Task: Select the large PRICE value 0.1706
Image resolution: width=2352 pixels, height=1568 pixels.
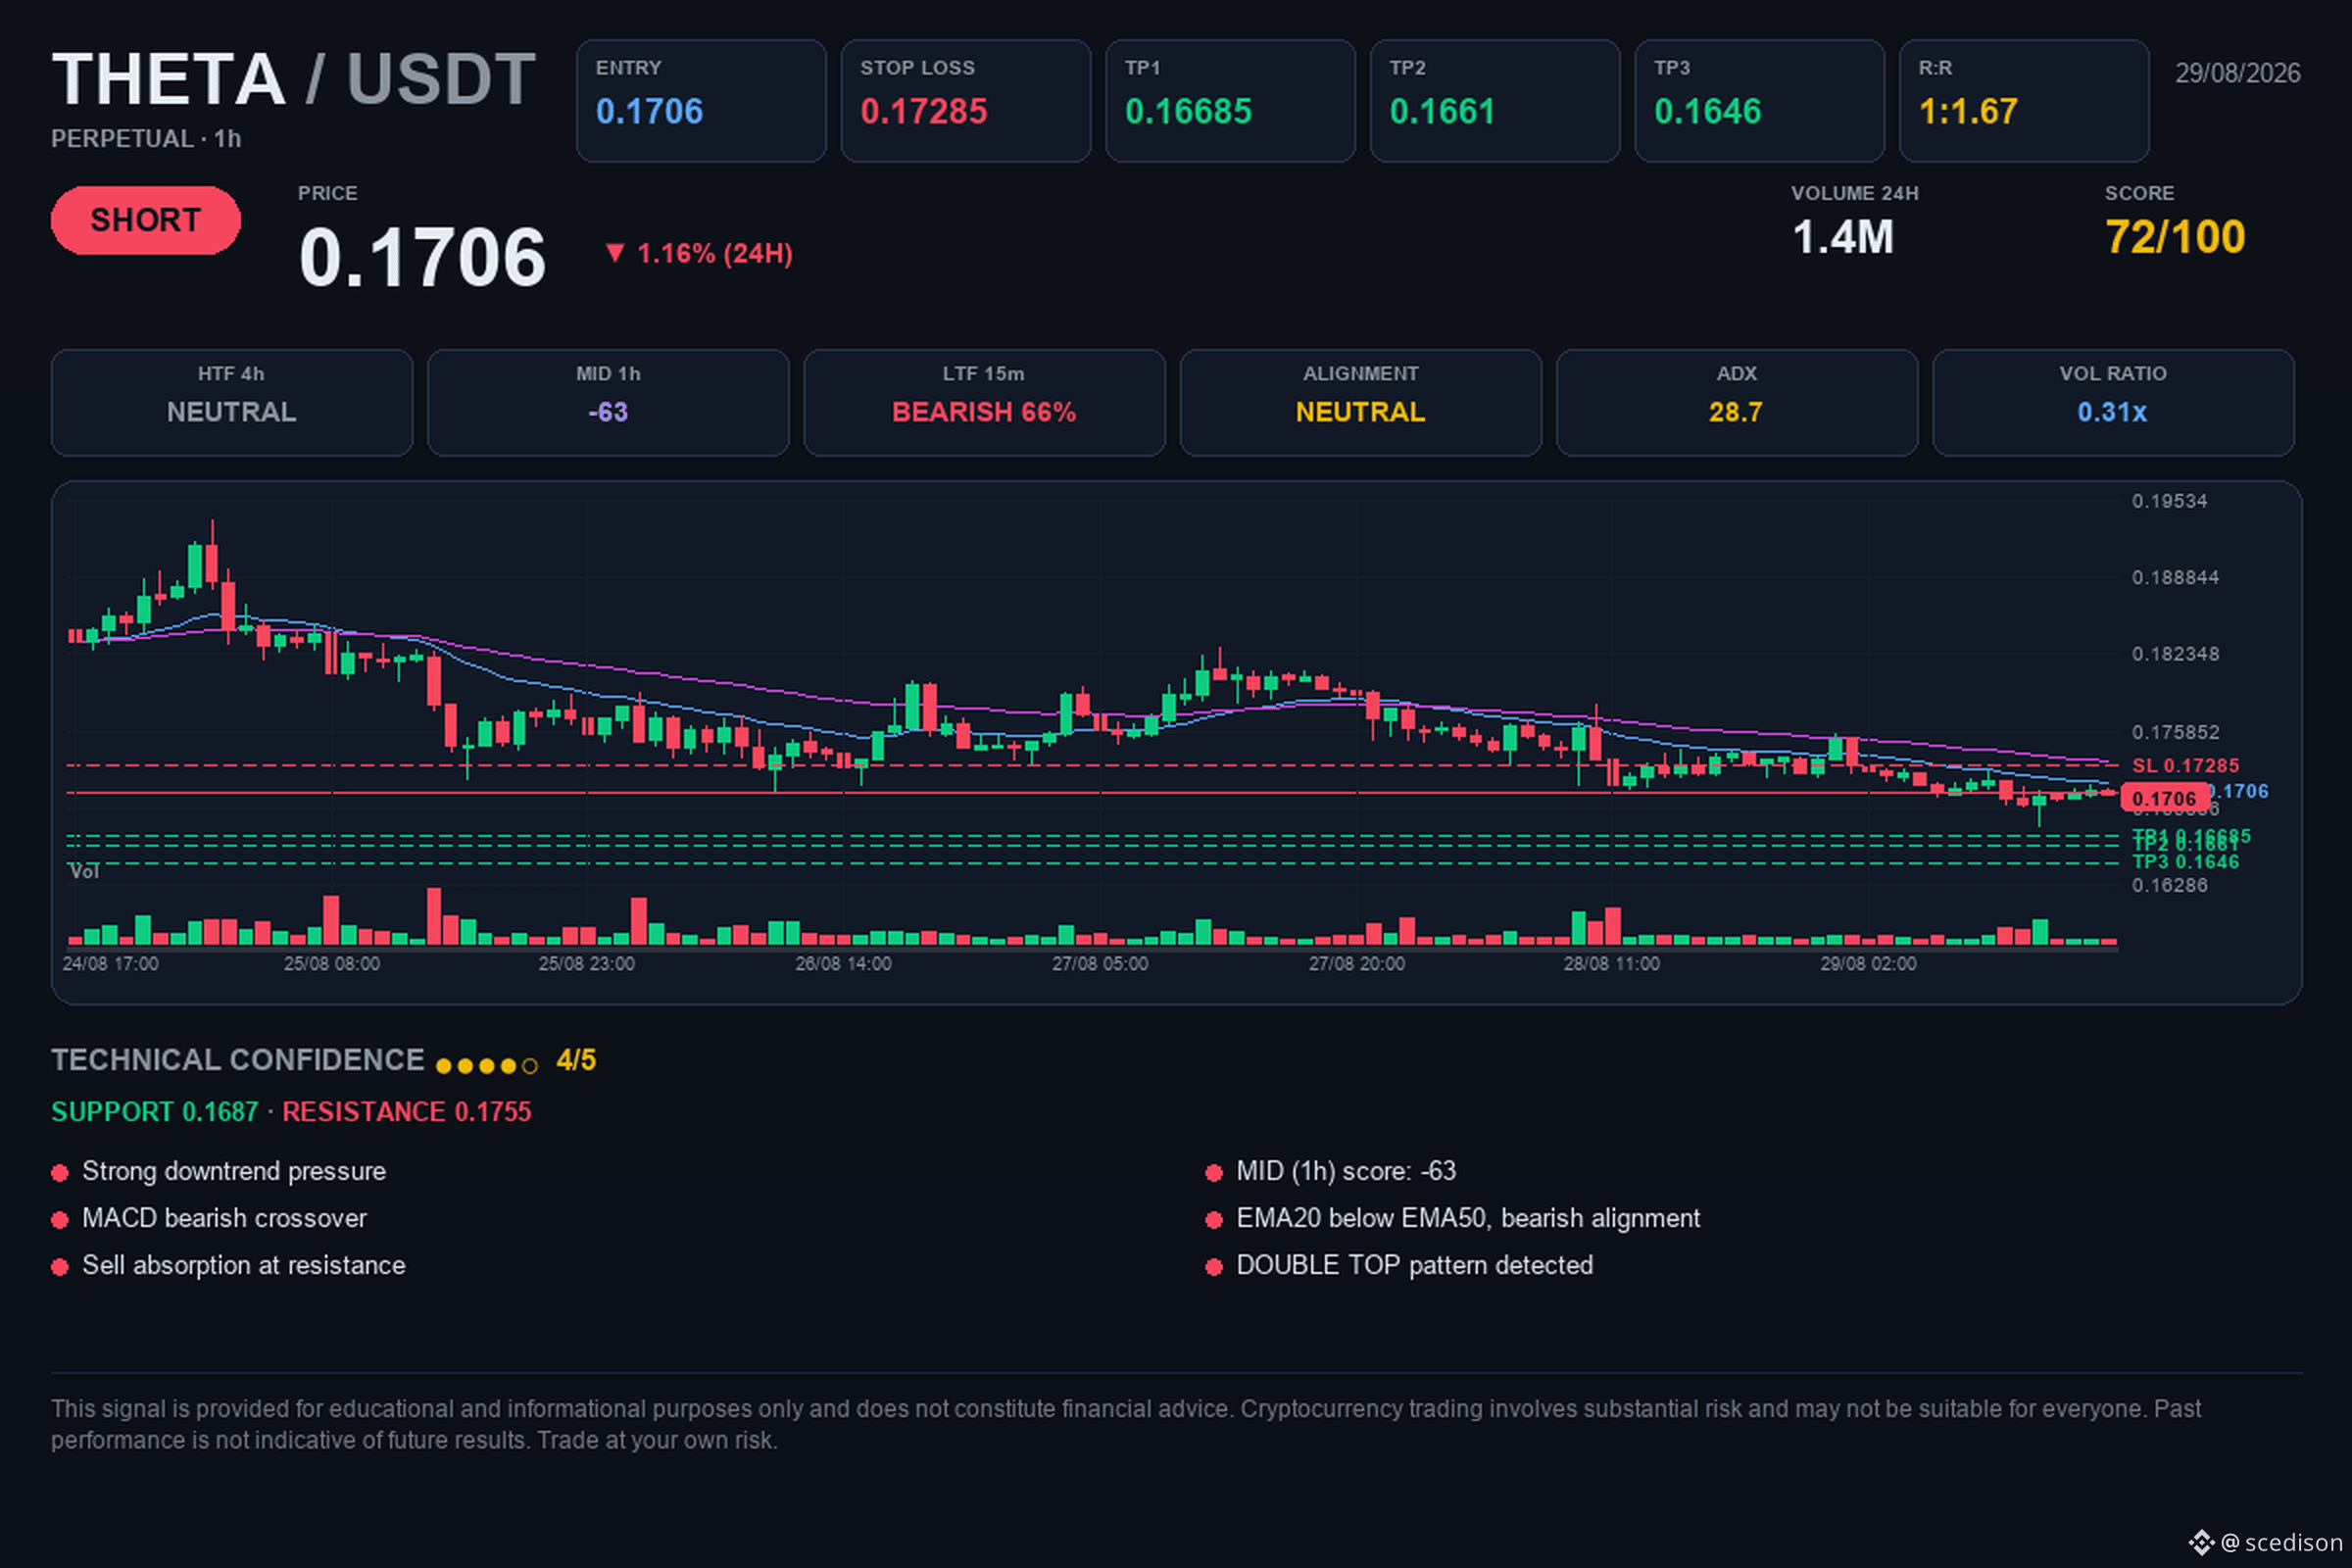Action: pos(423,257)
